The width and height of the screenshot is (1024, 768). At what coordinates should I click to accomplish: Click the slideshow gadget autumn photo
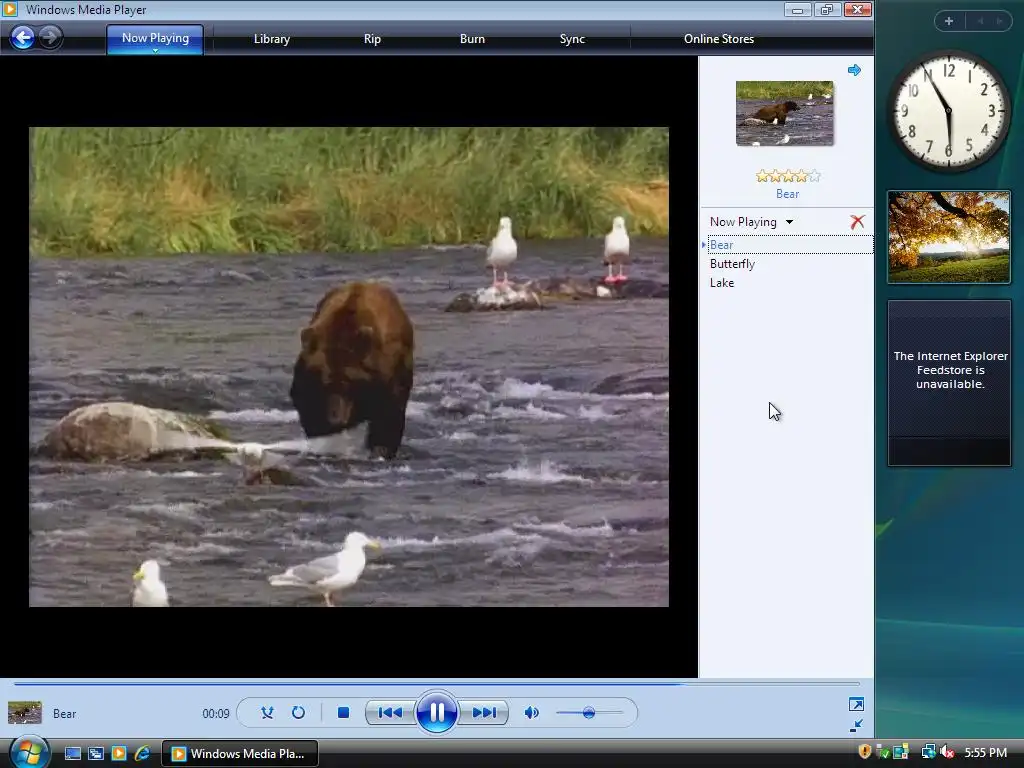[x=949, y=237]
